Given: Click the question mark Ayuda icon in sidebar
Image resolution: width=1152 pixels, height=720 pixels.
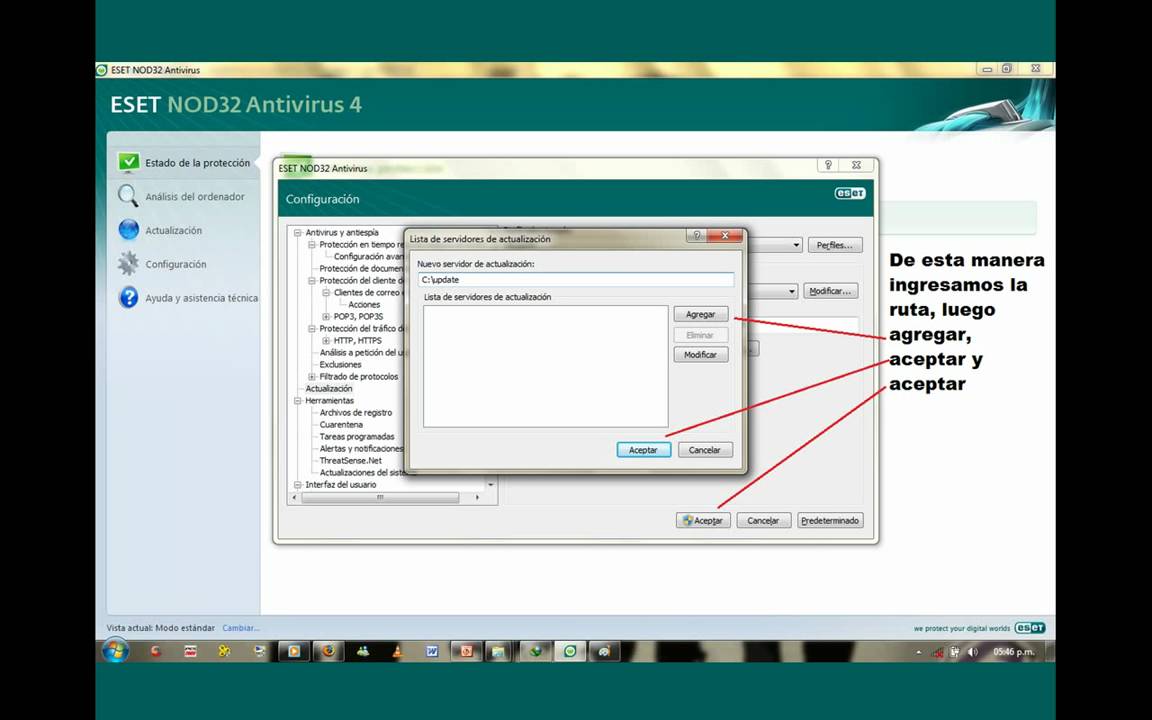Looking at the screenshot, I should (x=129, y=298).
